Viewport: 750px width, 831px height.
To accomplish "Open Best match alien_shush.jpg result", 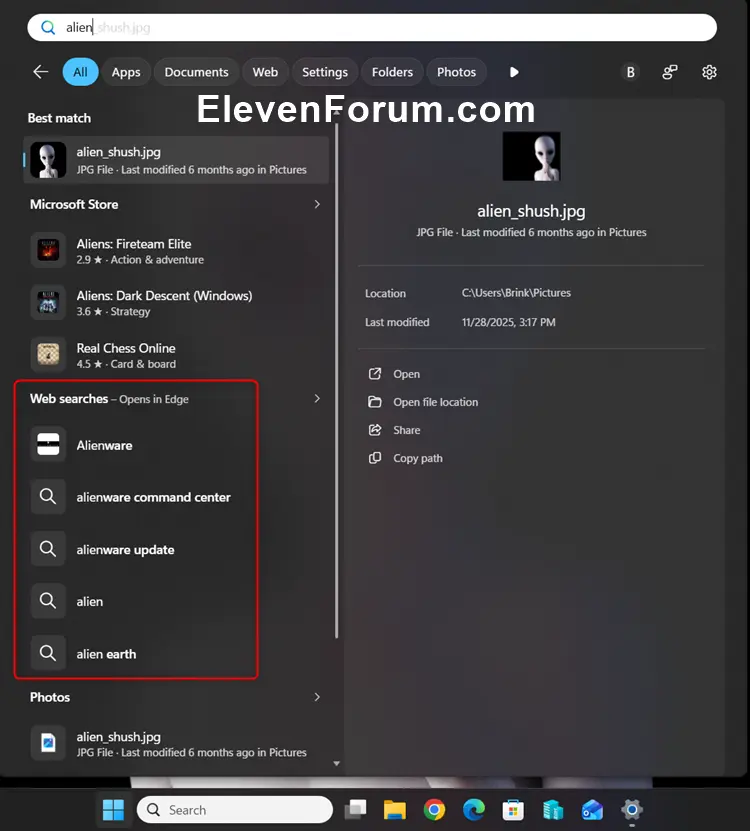I will (x=176, y=160).
